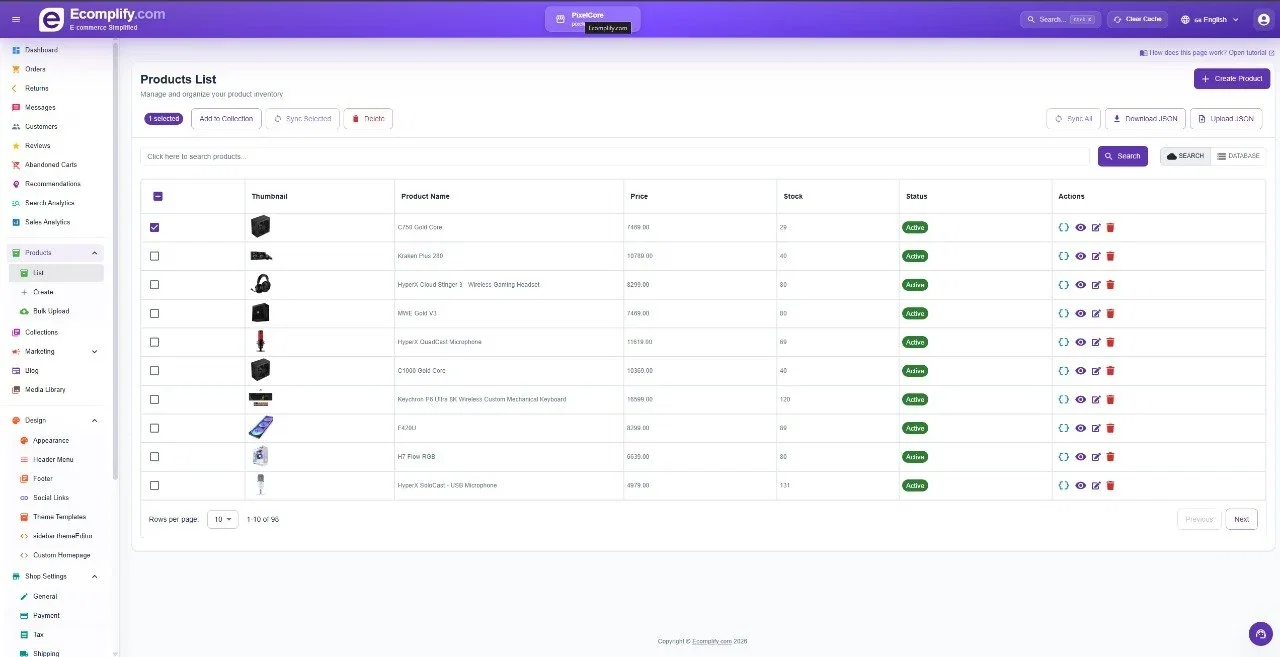This screenshot has width=1280, height=657.
Task: Click the sidebar vertical scrollbar
Action: click(115, 260)
